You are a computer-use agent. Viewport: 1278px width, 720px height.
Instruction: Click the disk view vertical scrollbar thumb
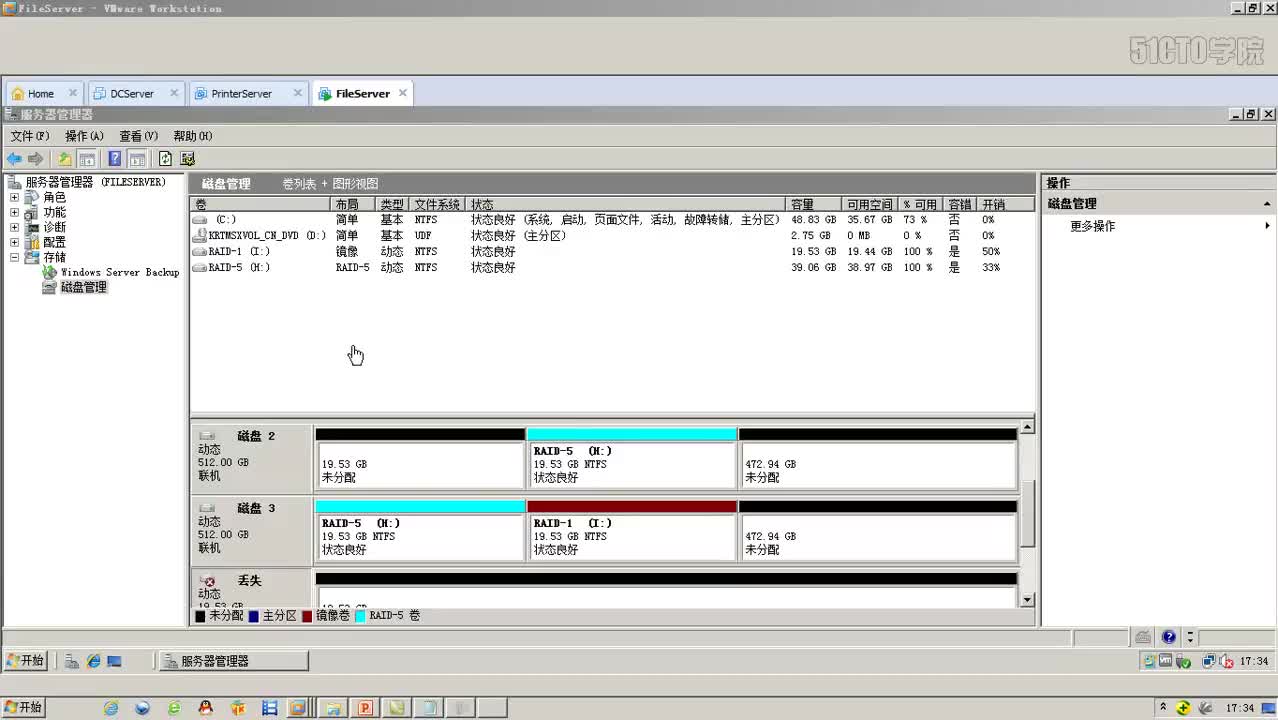[1027, 513]
